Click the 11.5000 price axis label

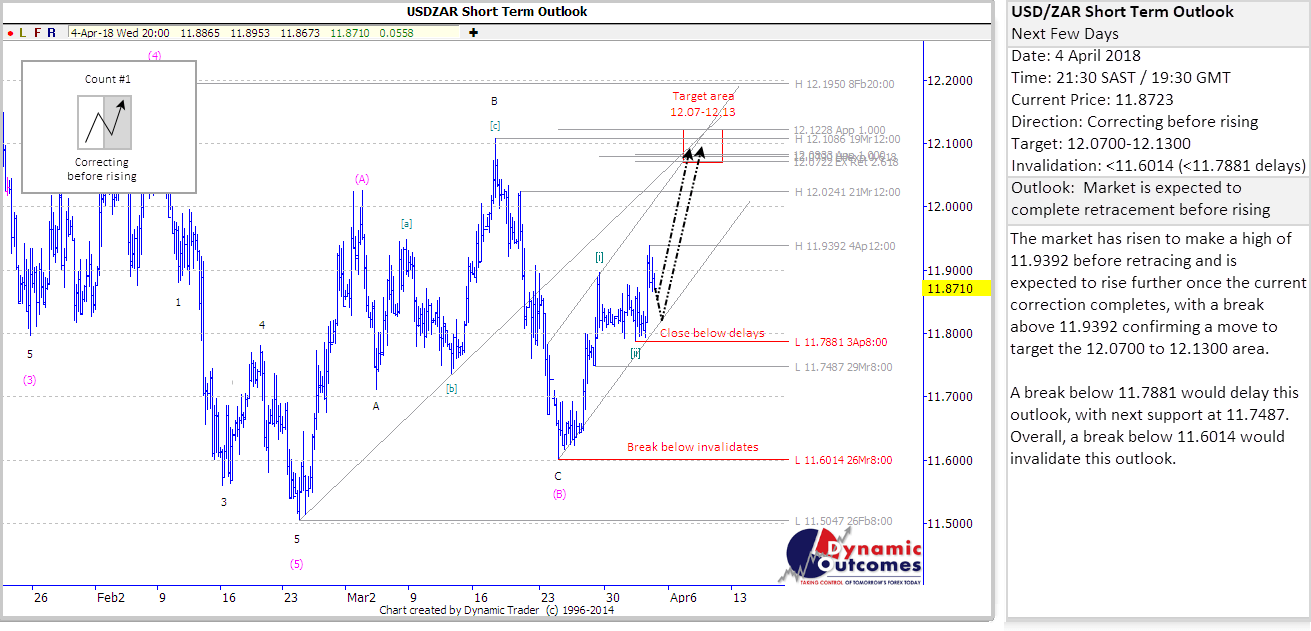pos(949,524)
